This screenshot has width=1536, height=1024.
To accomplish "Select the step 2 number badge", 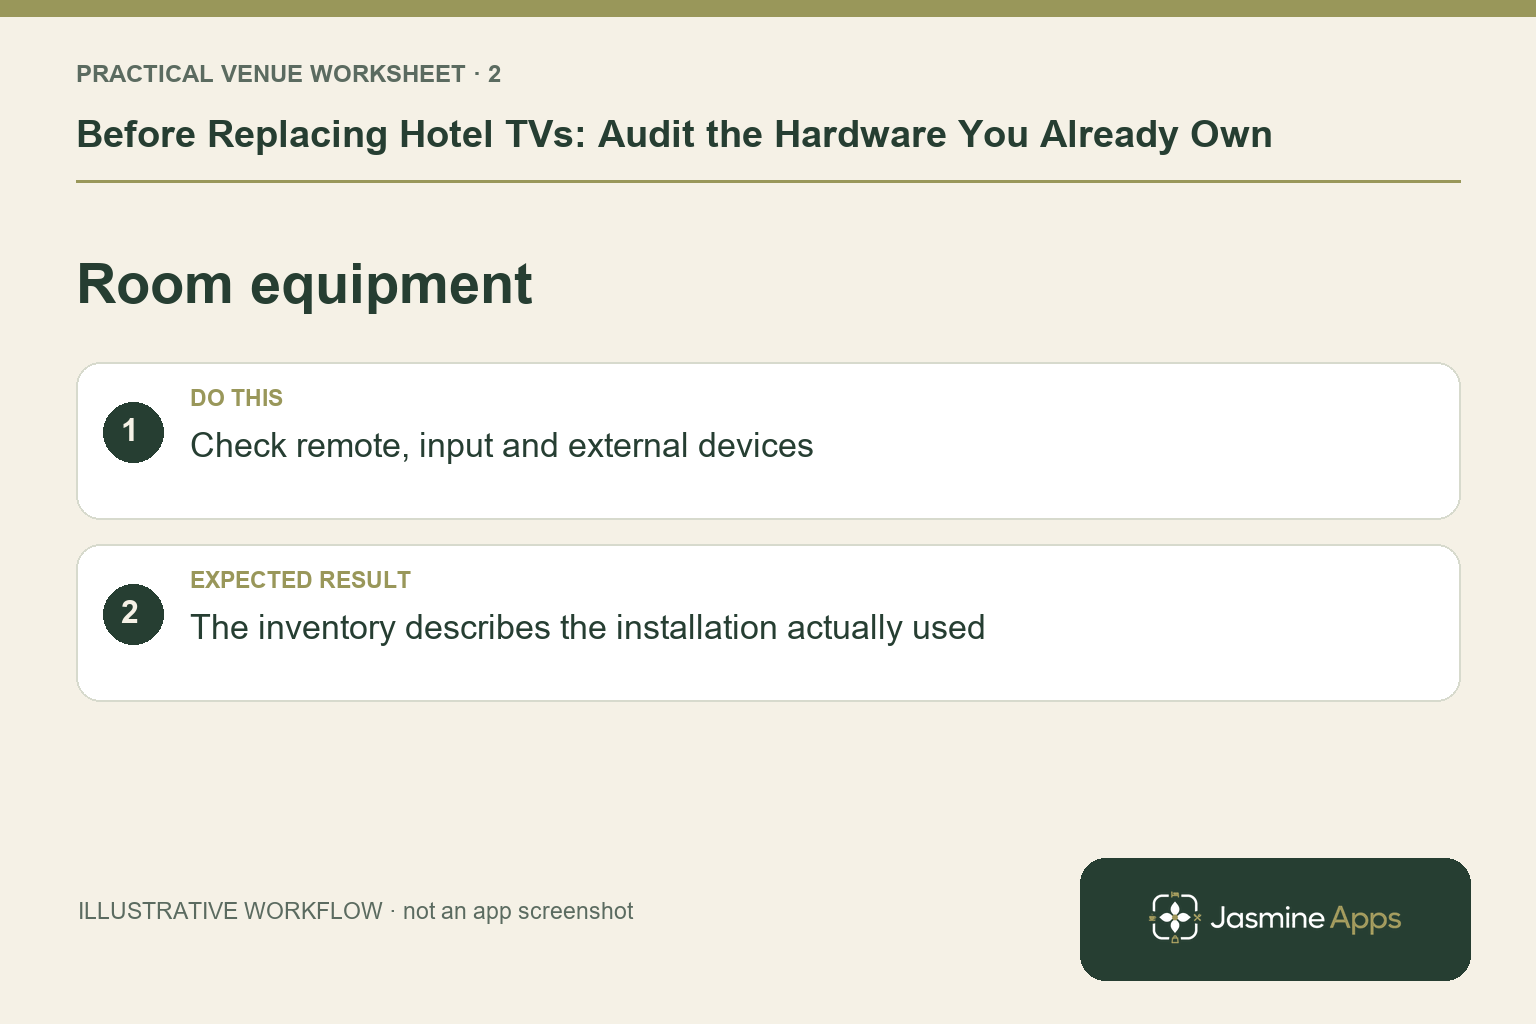I will tap(133, 614).
